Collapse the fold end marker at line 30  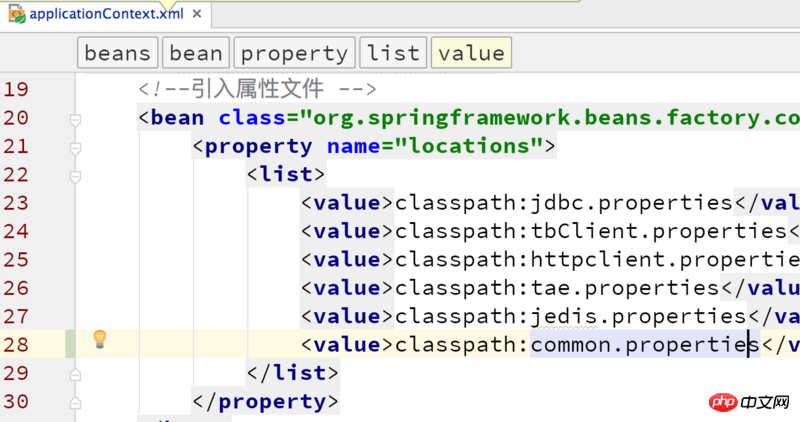point(76,403)
